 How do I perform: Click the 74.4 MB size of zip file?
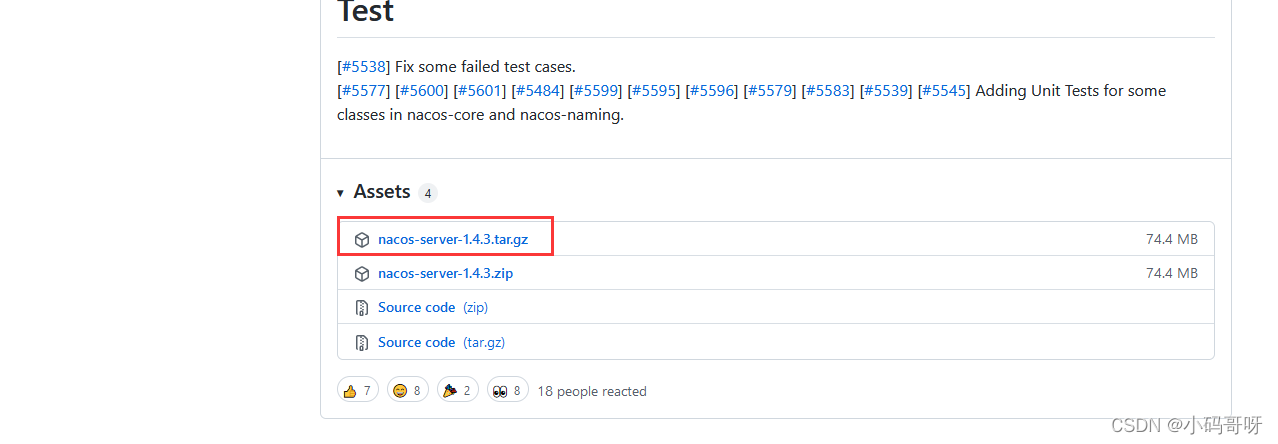pos(1172,274)
